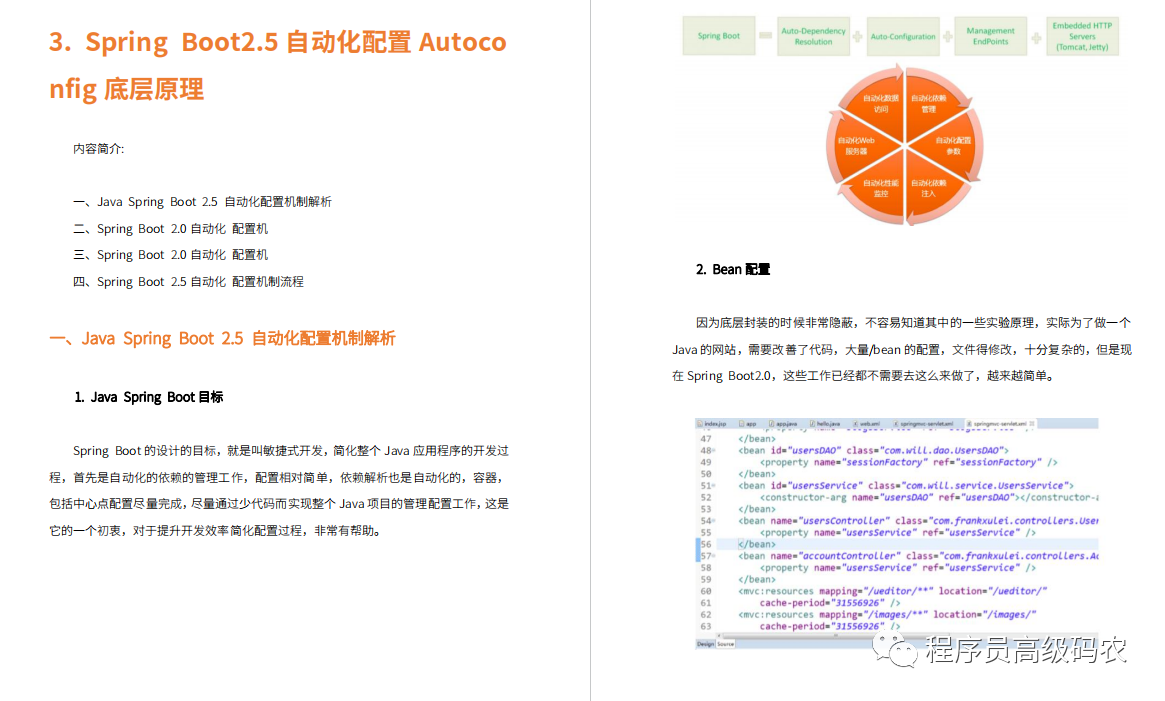Click the '二、Spring Boot 2.0 自动化 配置机' list item
1165x701 pixels.
pos(170,228)
